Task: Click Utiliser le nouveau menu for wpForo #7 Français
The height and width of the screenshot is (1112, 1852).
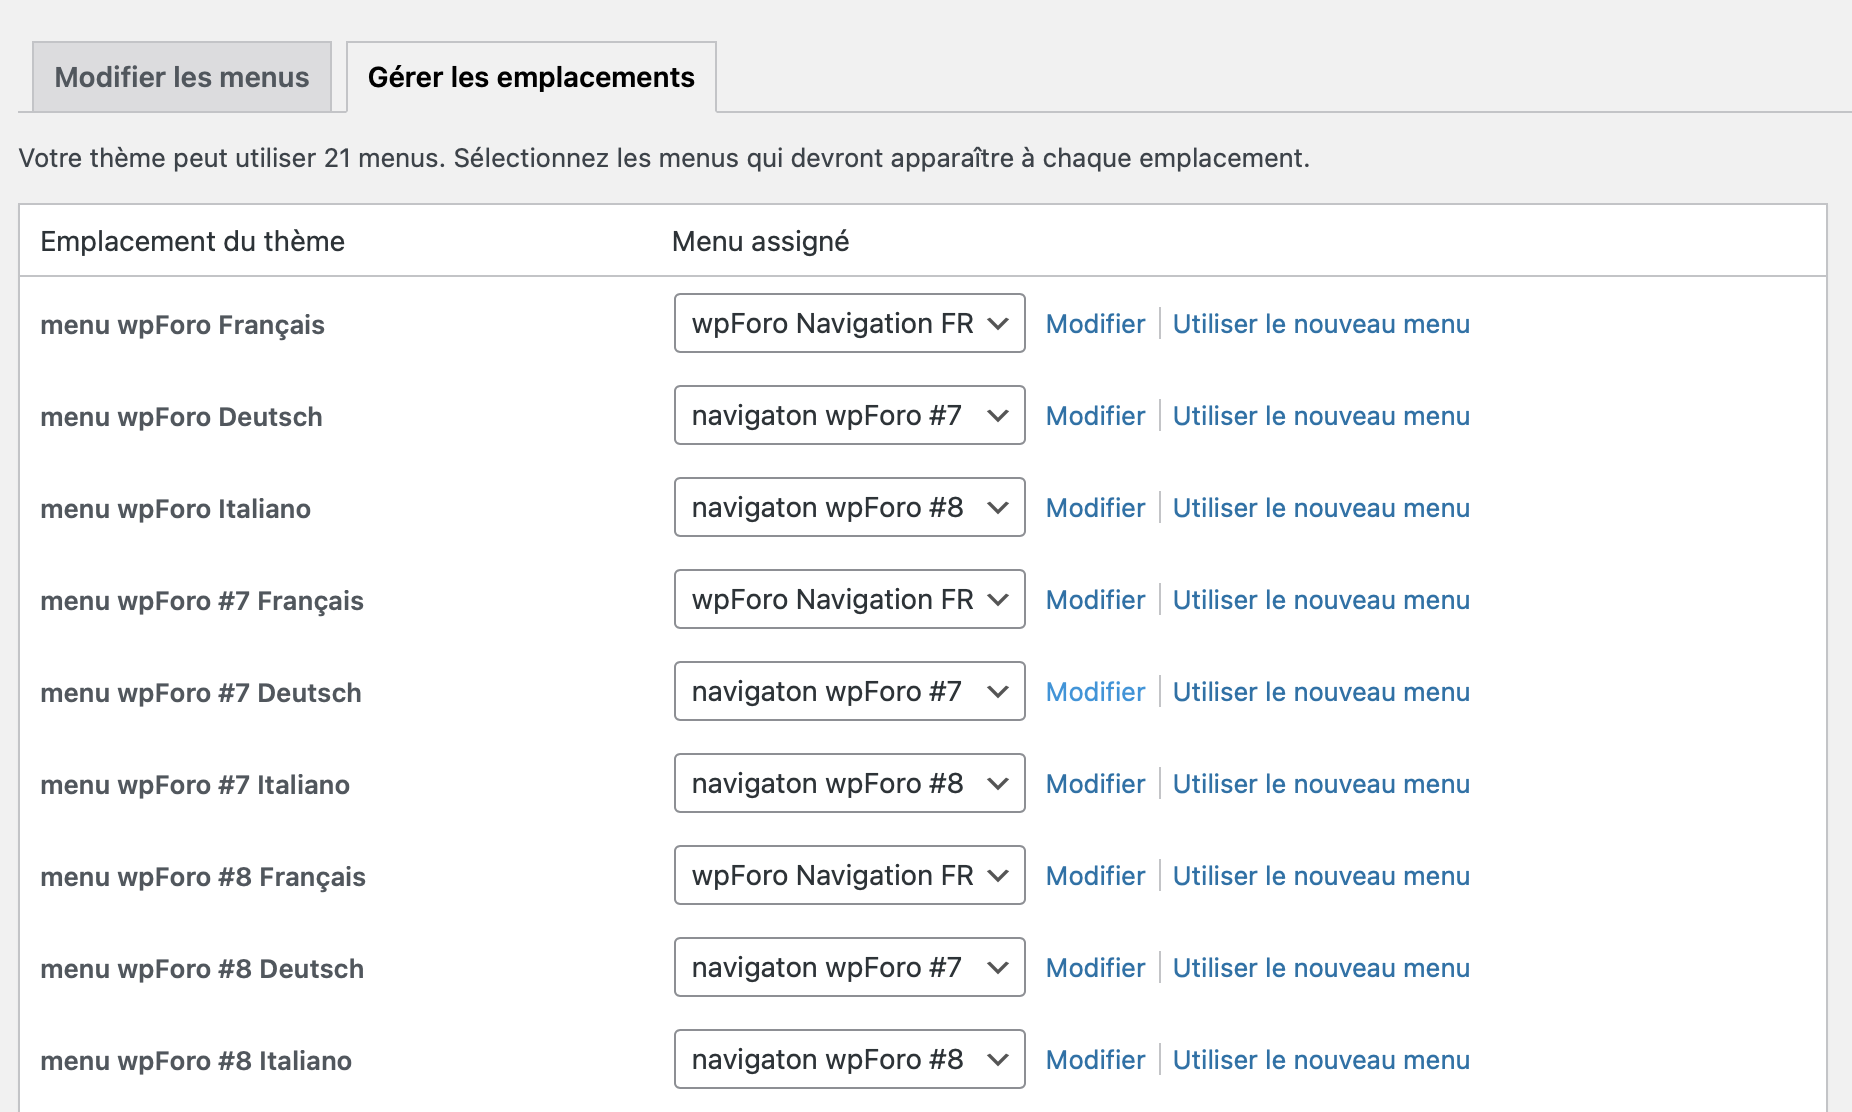Action: [1320, 600]
